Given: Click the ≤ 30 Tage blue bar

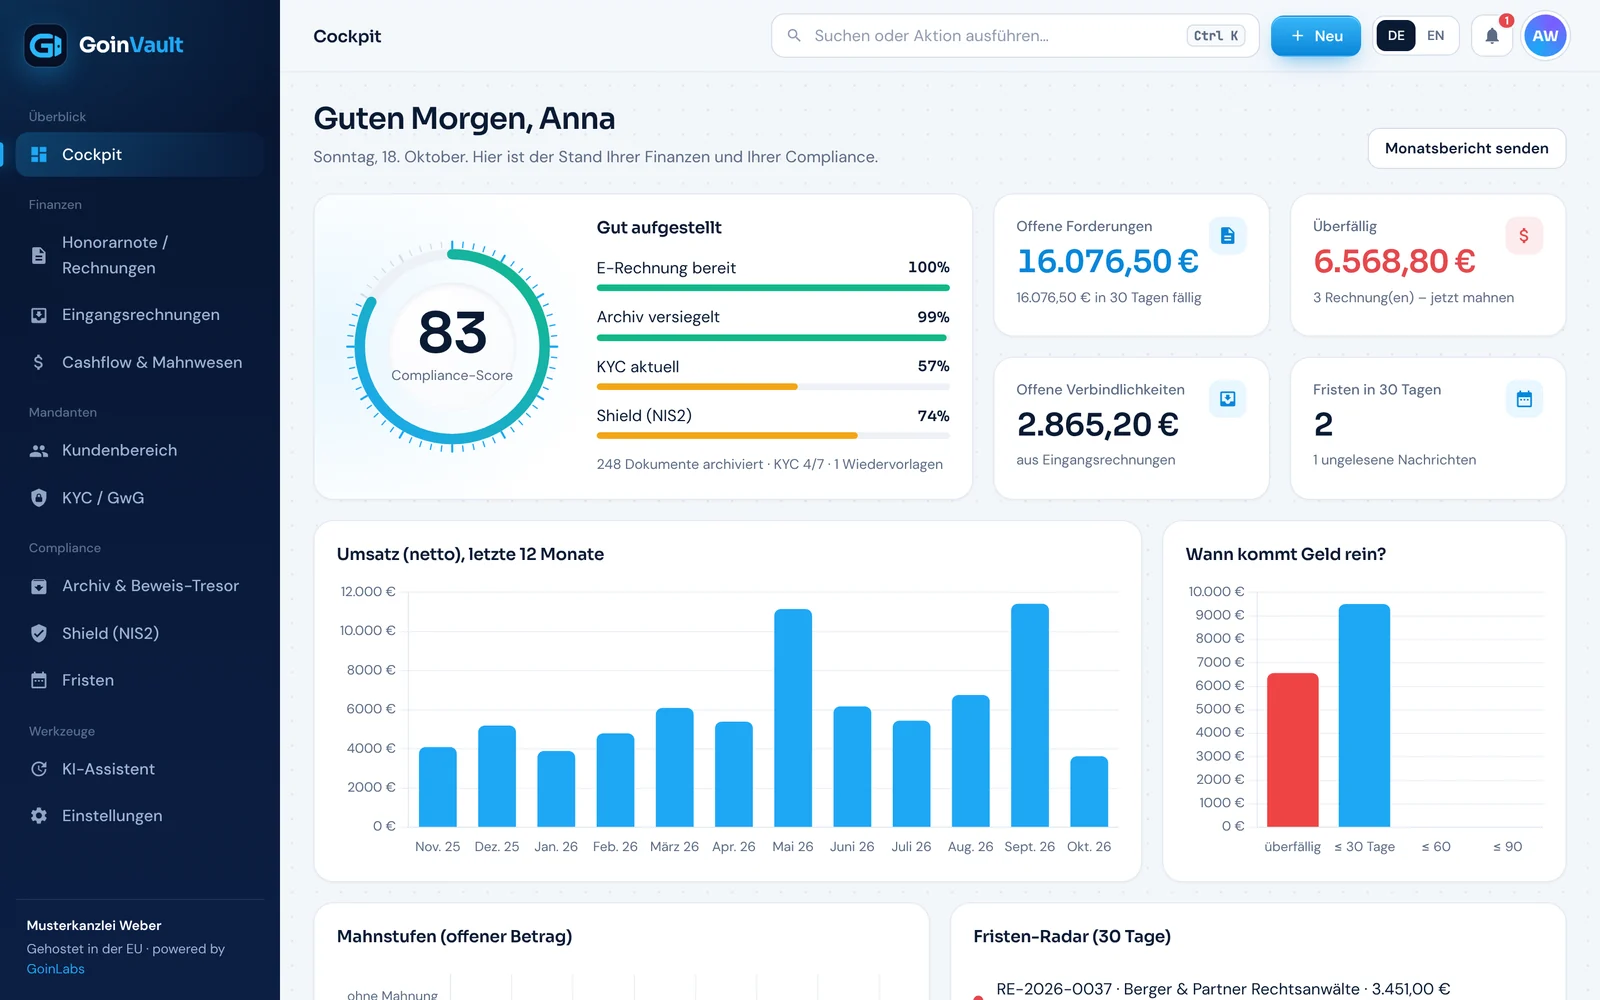Looking at the screenshot, I should (1364, 715).
